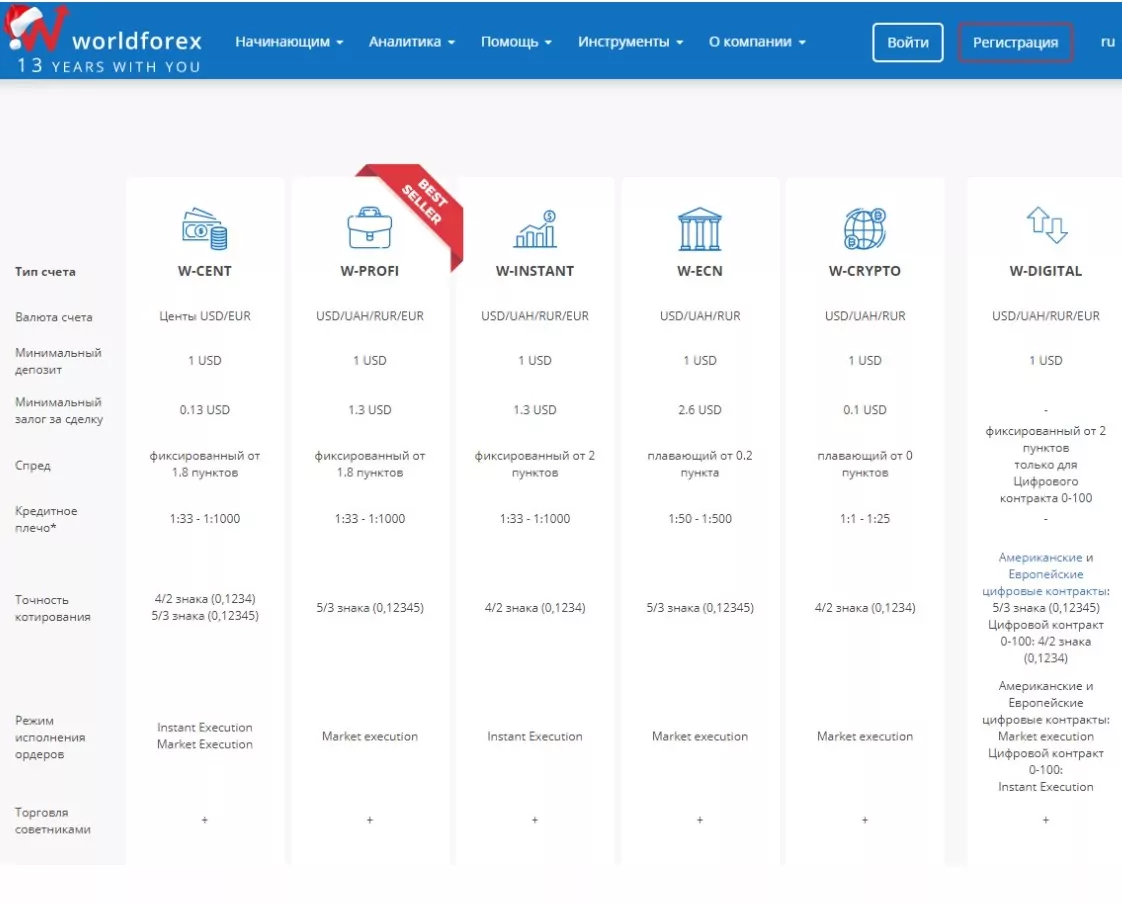Screen dimensions: 1122x905
Task: Select the W-INSTANT bar chart icon
Action: click(535, 229)
